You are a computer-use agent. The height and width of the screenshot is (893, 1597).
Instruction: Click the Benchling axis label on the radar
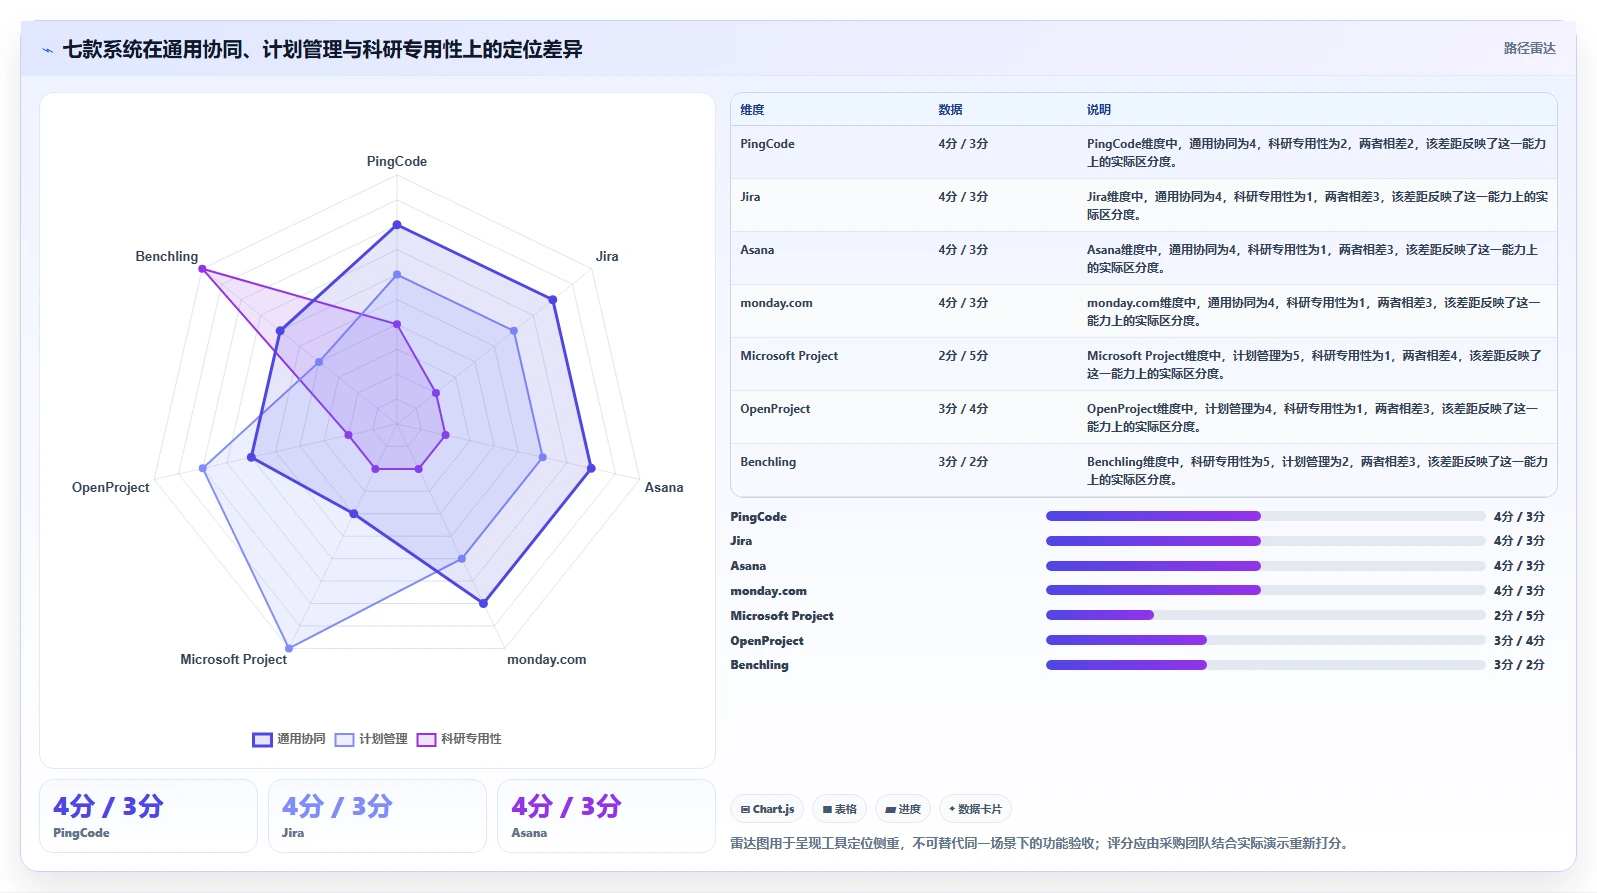point(167,256)
